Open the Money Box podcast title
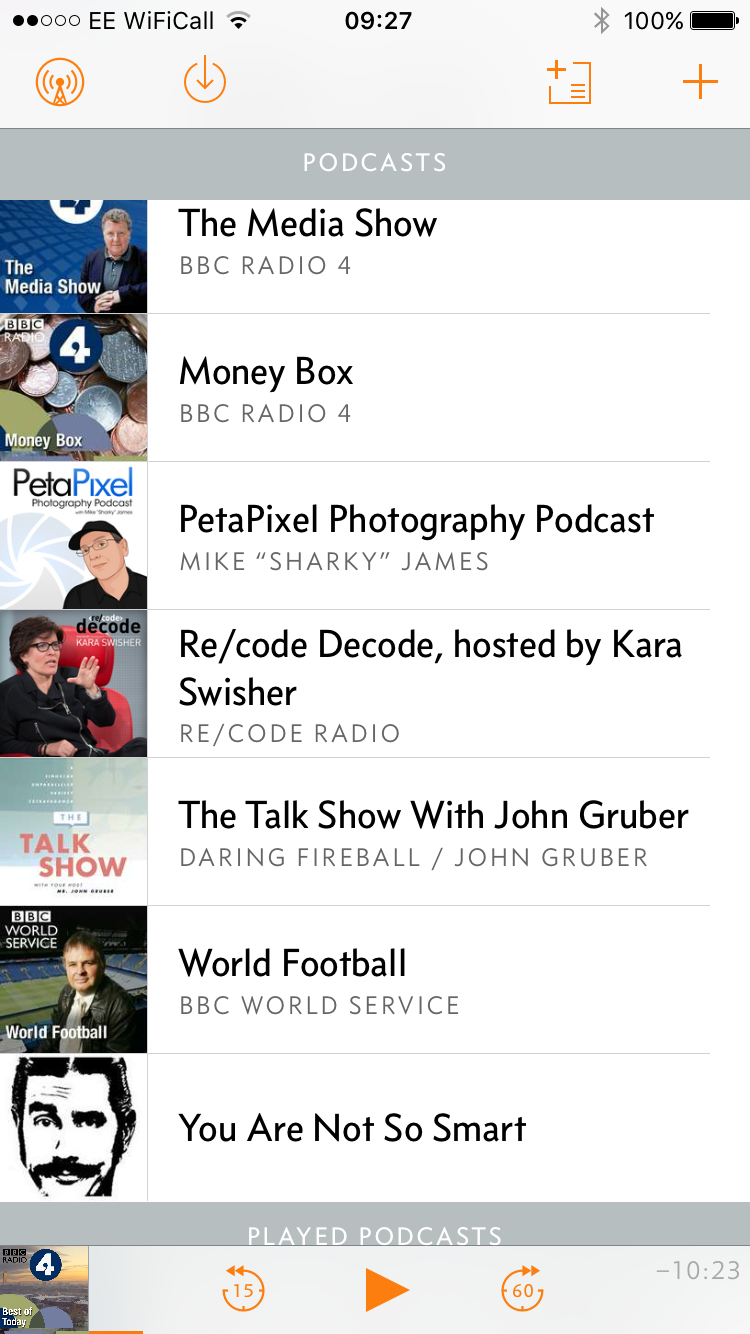 coord(266,372)
